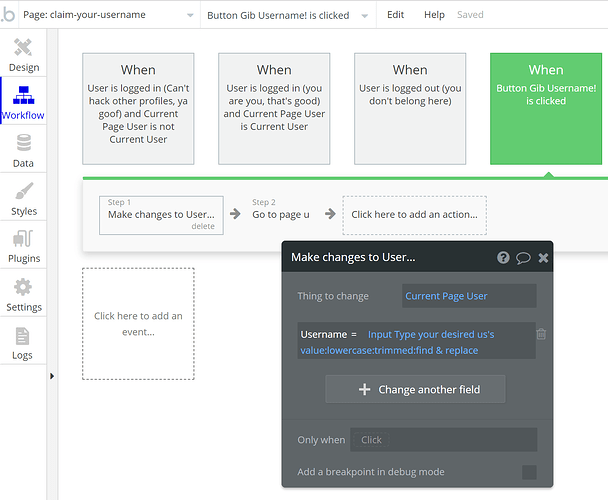Screen dimensions: 608x500
Task: Close the Make changes to User panel
Action: tap(543, 258)
